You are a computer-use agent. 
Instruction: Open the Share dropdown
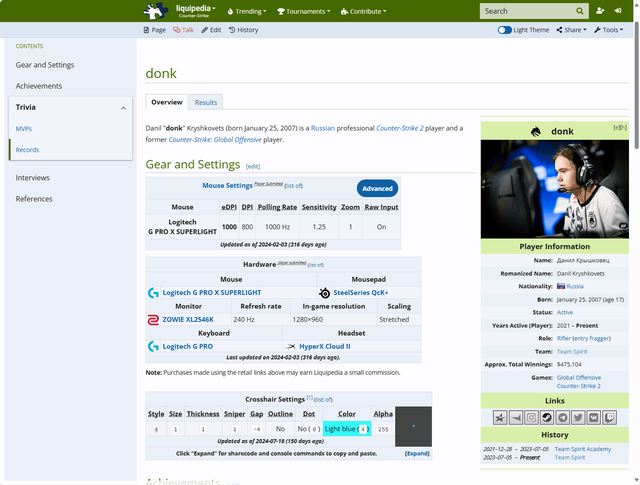(571, 30)
